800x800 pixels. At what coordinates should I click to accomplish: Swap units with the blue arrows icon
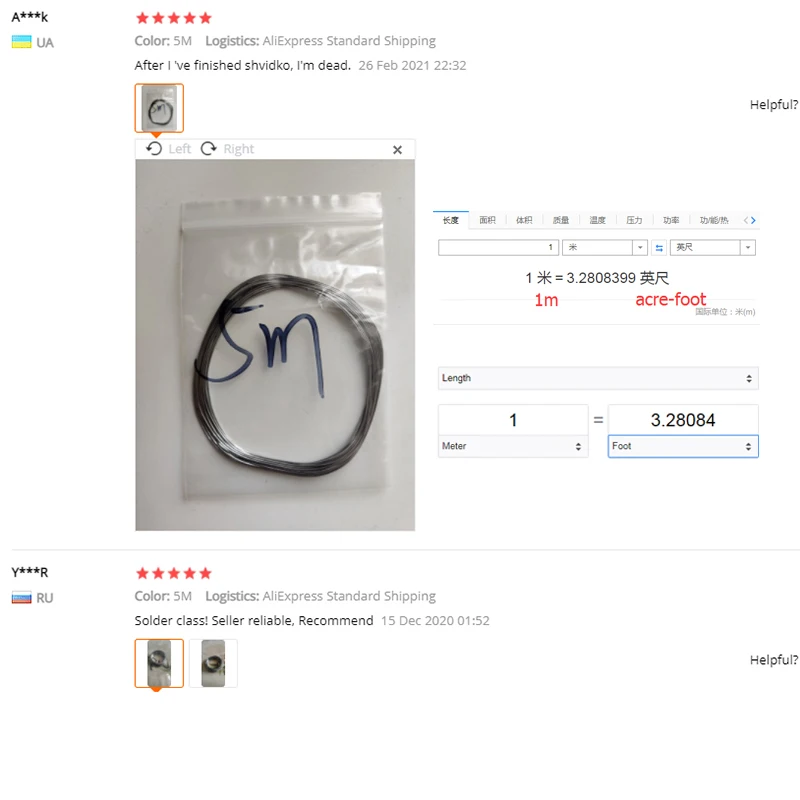[x=659, y=248]
